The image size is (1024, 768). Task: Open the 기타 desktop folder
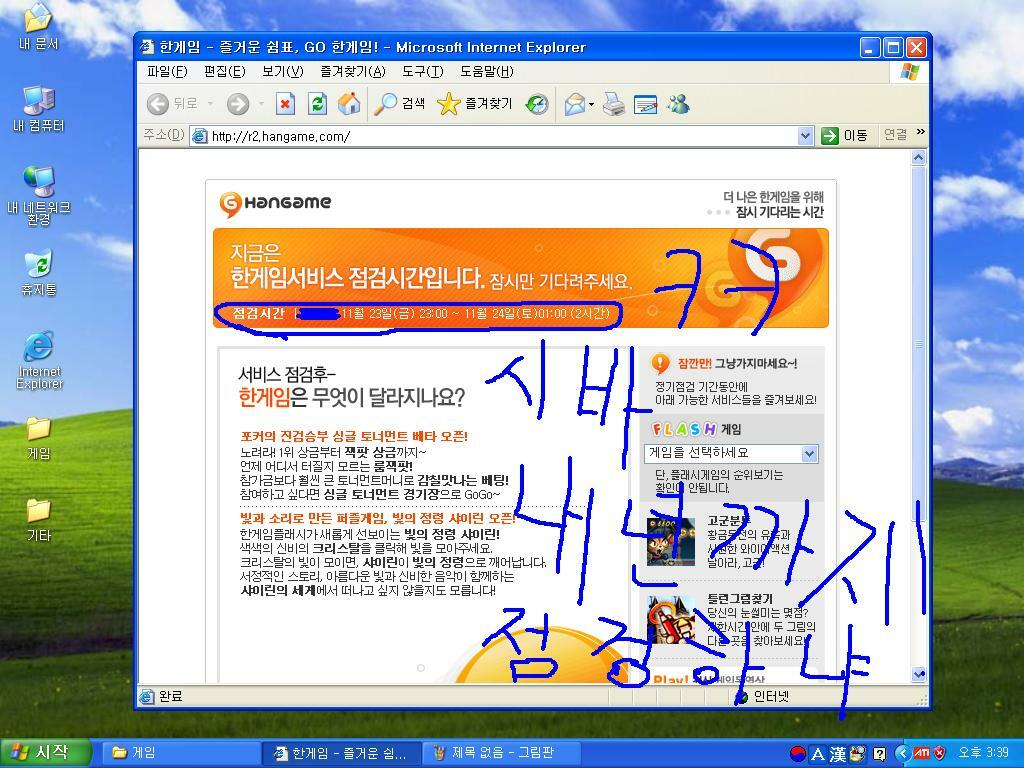[39, 520]
